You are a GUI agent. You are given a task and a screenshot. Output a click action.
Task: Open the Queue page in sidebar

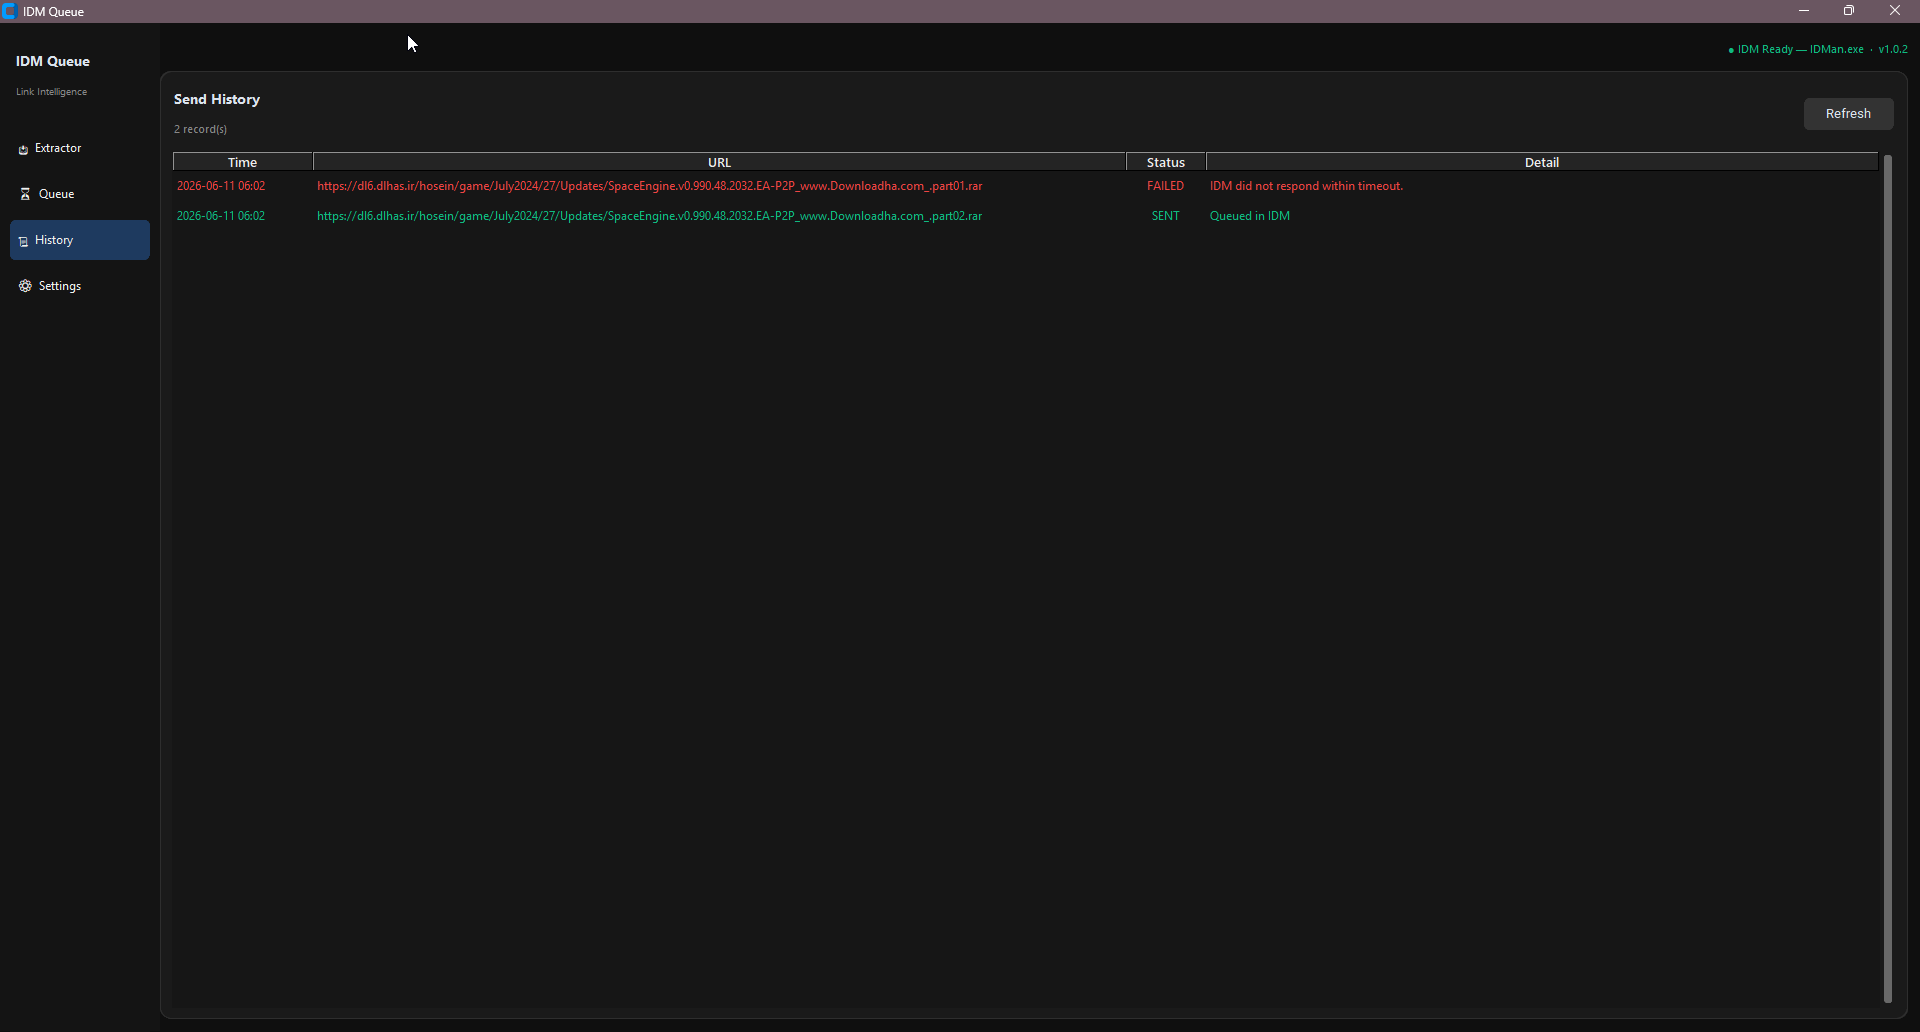(80, 194)
